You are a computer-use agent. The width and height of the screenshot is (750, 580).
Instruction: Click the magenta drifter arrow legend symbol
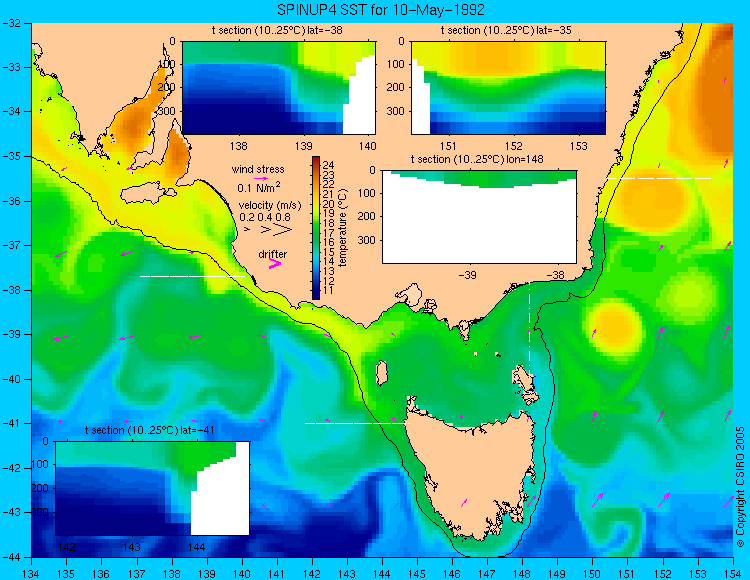[275, 263]
